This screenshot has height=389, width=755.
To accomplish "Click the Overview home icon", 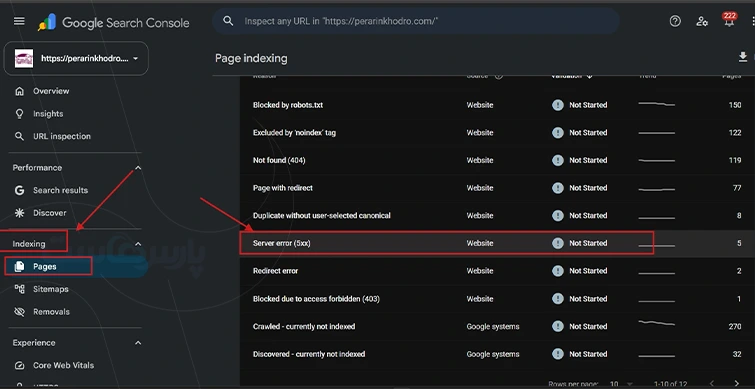I will click(x=19, y=91).
